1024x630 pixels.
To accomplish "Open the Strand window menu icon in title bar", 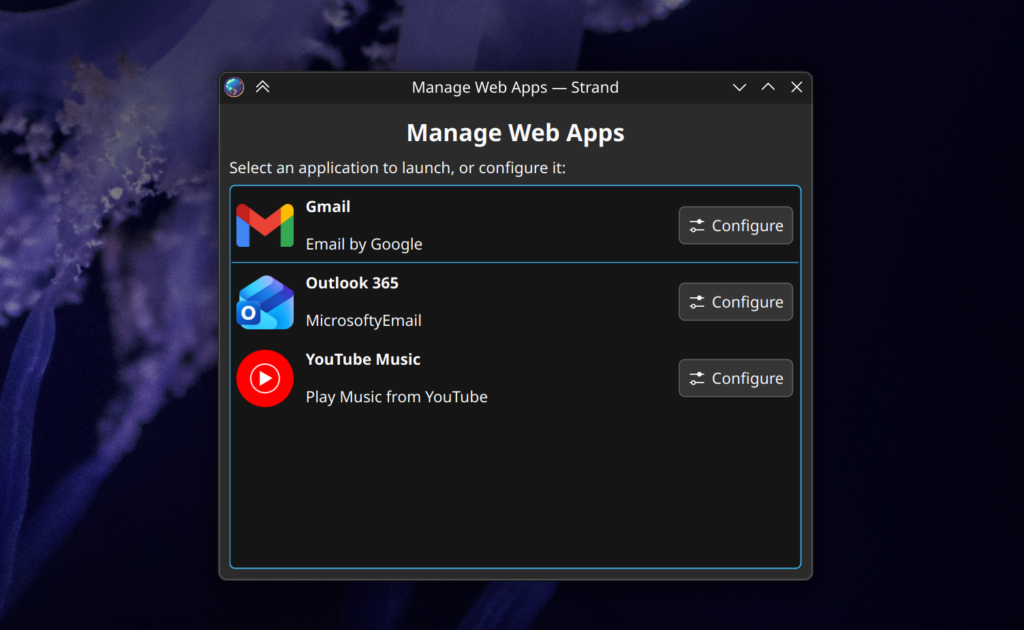I will tap(234, 87).
